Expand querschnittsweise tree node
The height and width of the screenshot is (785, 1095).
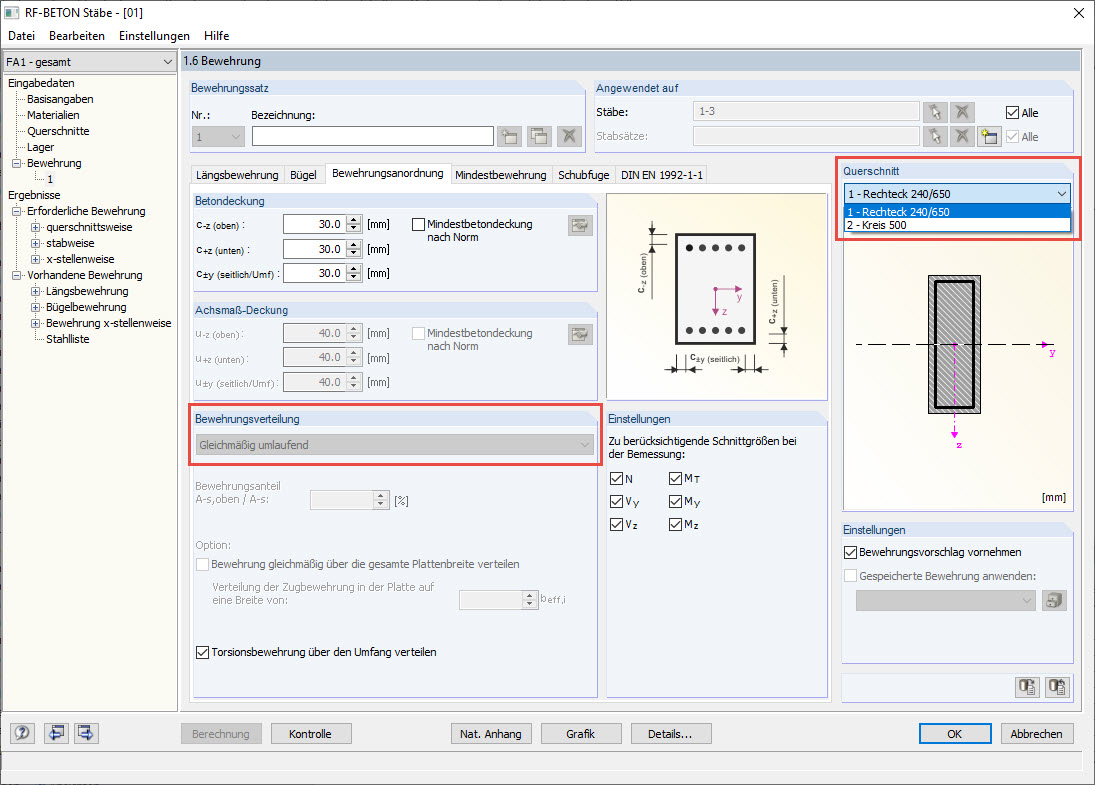[35, 227]
